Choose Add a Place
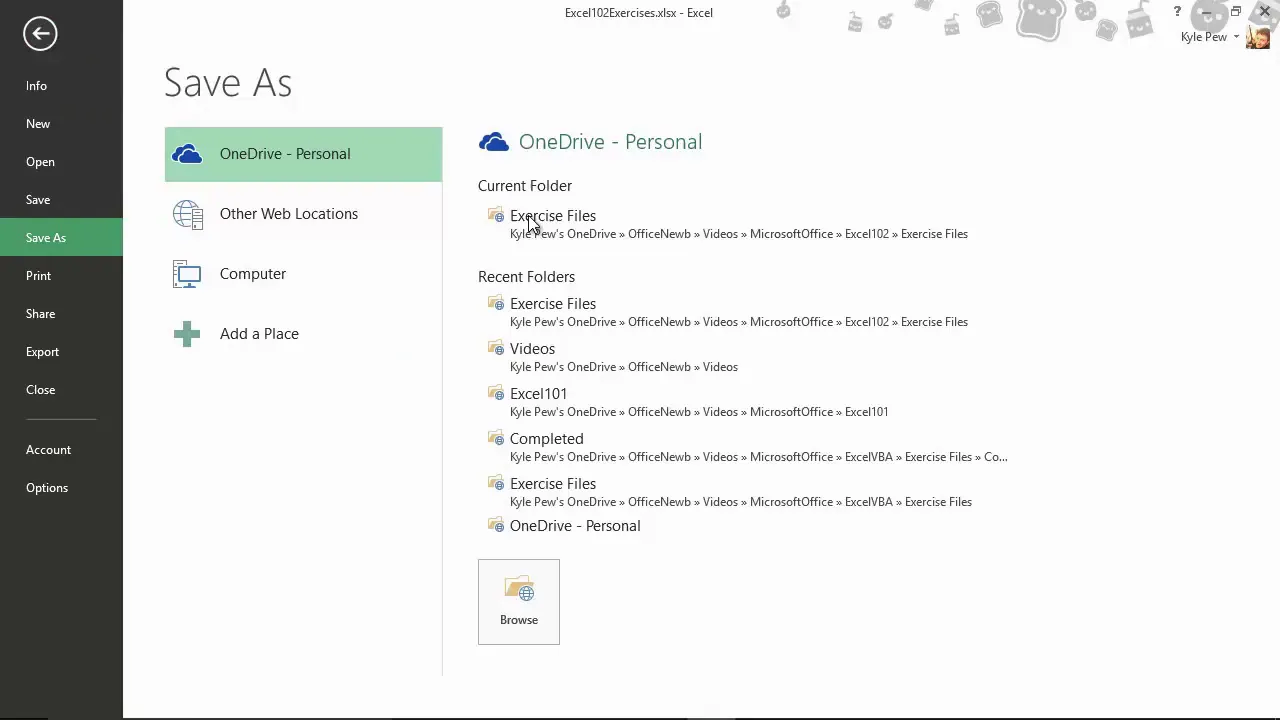Image resolution: width=1280 pixels, height=720 pixels. [x=303, y=334]
